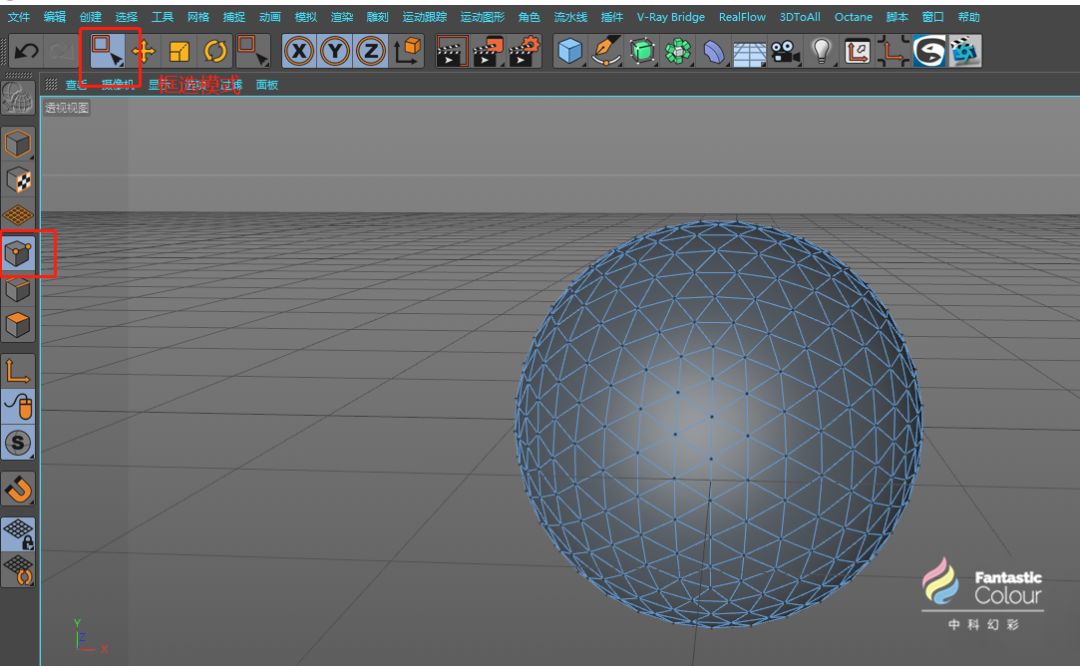Open the Render Settings clapperboard with gear
This screenshot has width=1080, height=666.
524,51
